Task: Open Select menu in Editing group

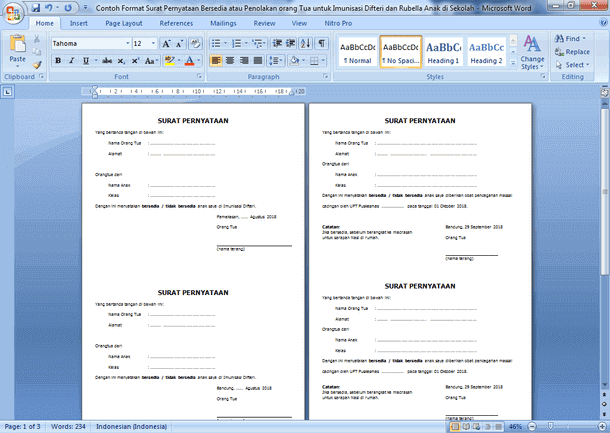Action: pyautogui.click(x=573, y=65)
